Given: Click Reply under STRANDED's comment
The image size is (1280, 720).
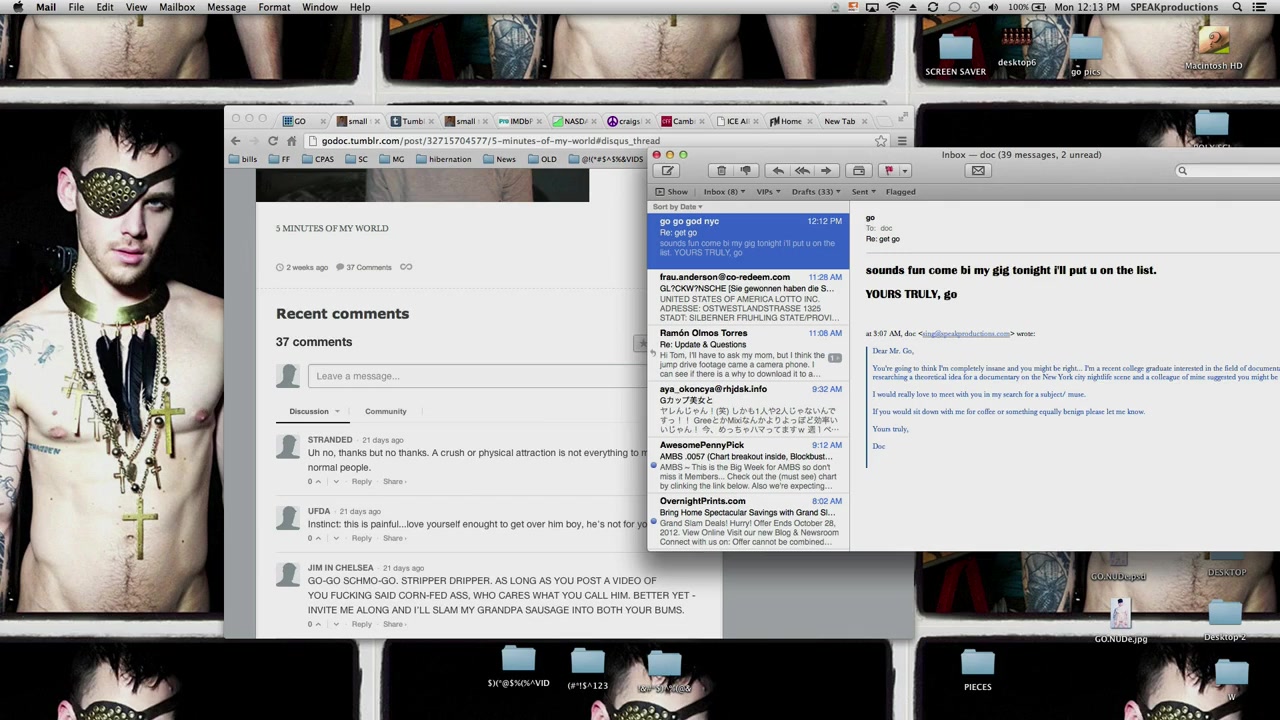Looking at the screenshot, I should 361,482.
